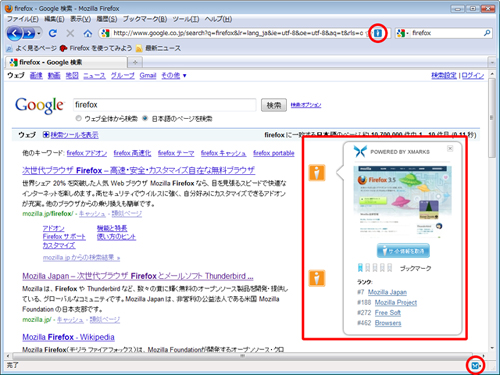Open the Mozilla Japan rank link in popup

[387, 292]
